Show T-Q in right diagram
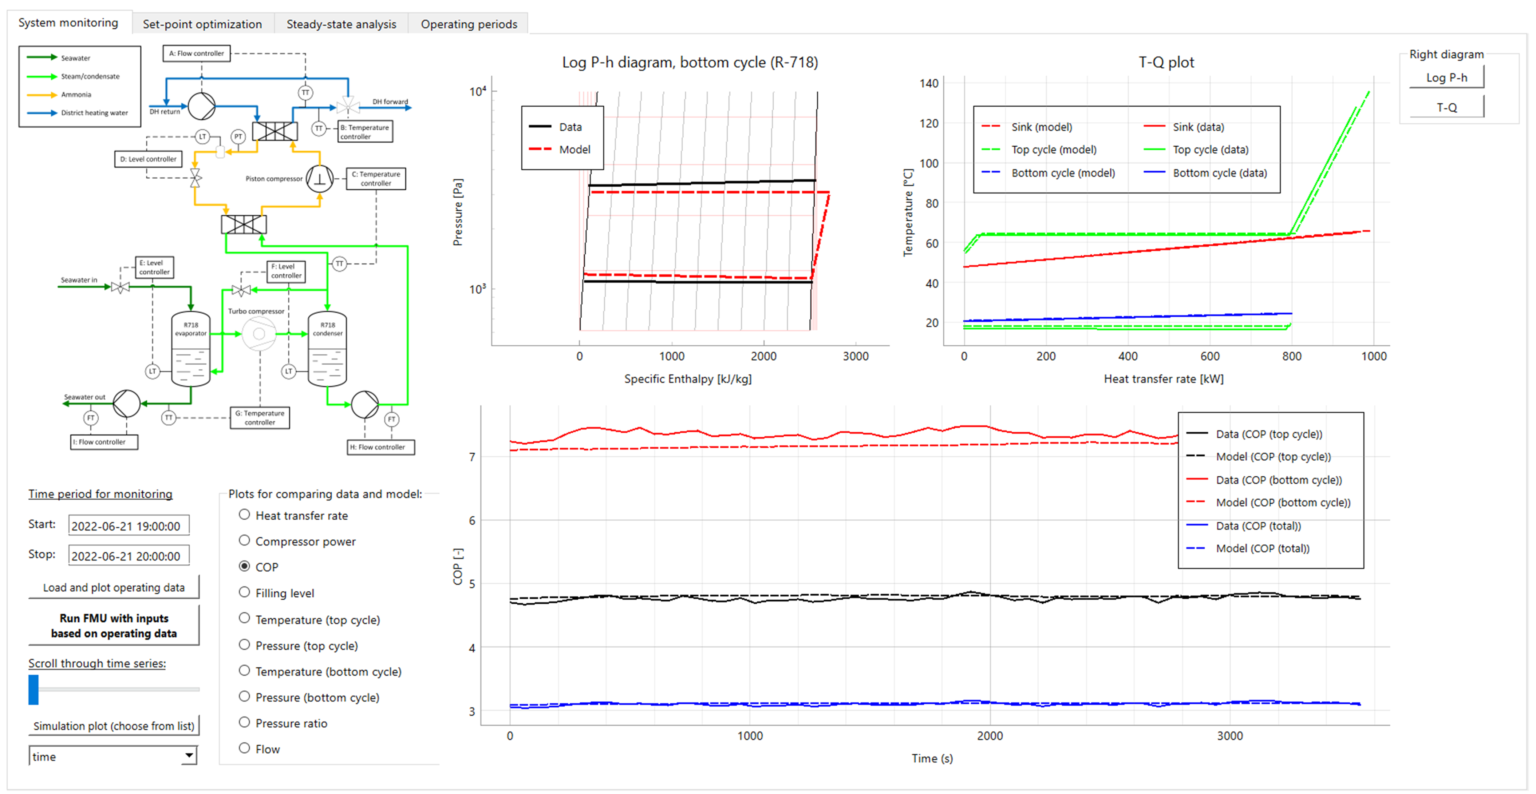The width and height of the screenshot is (1536, 794). click(1447, 107)
